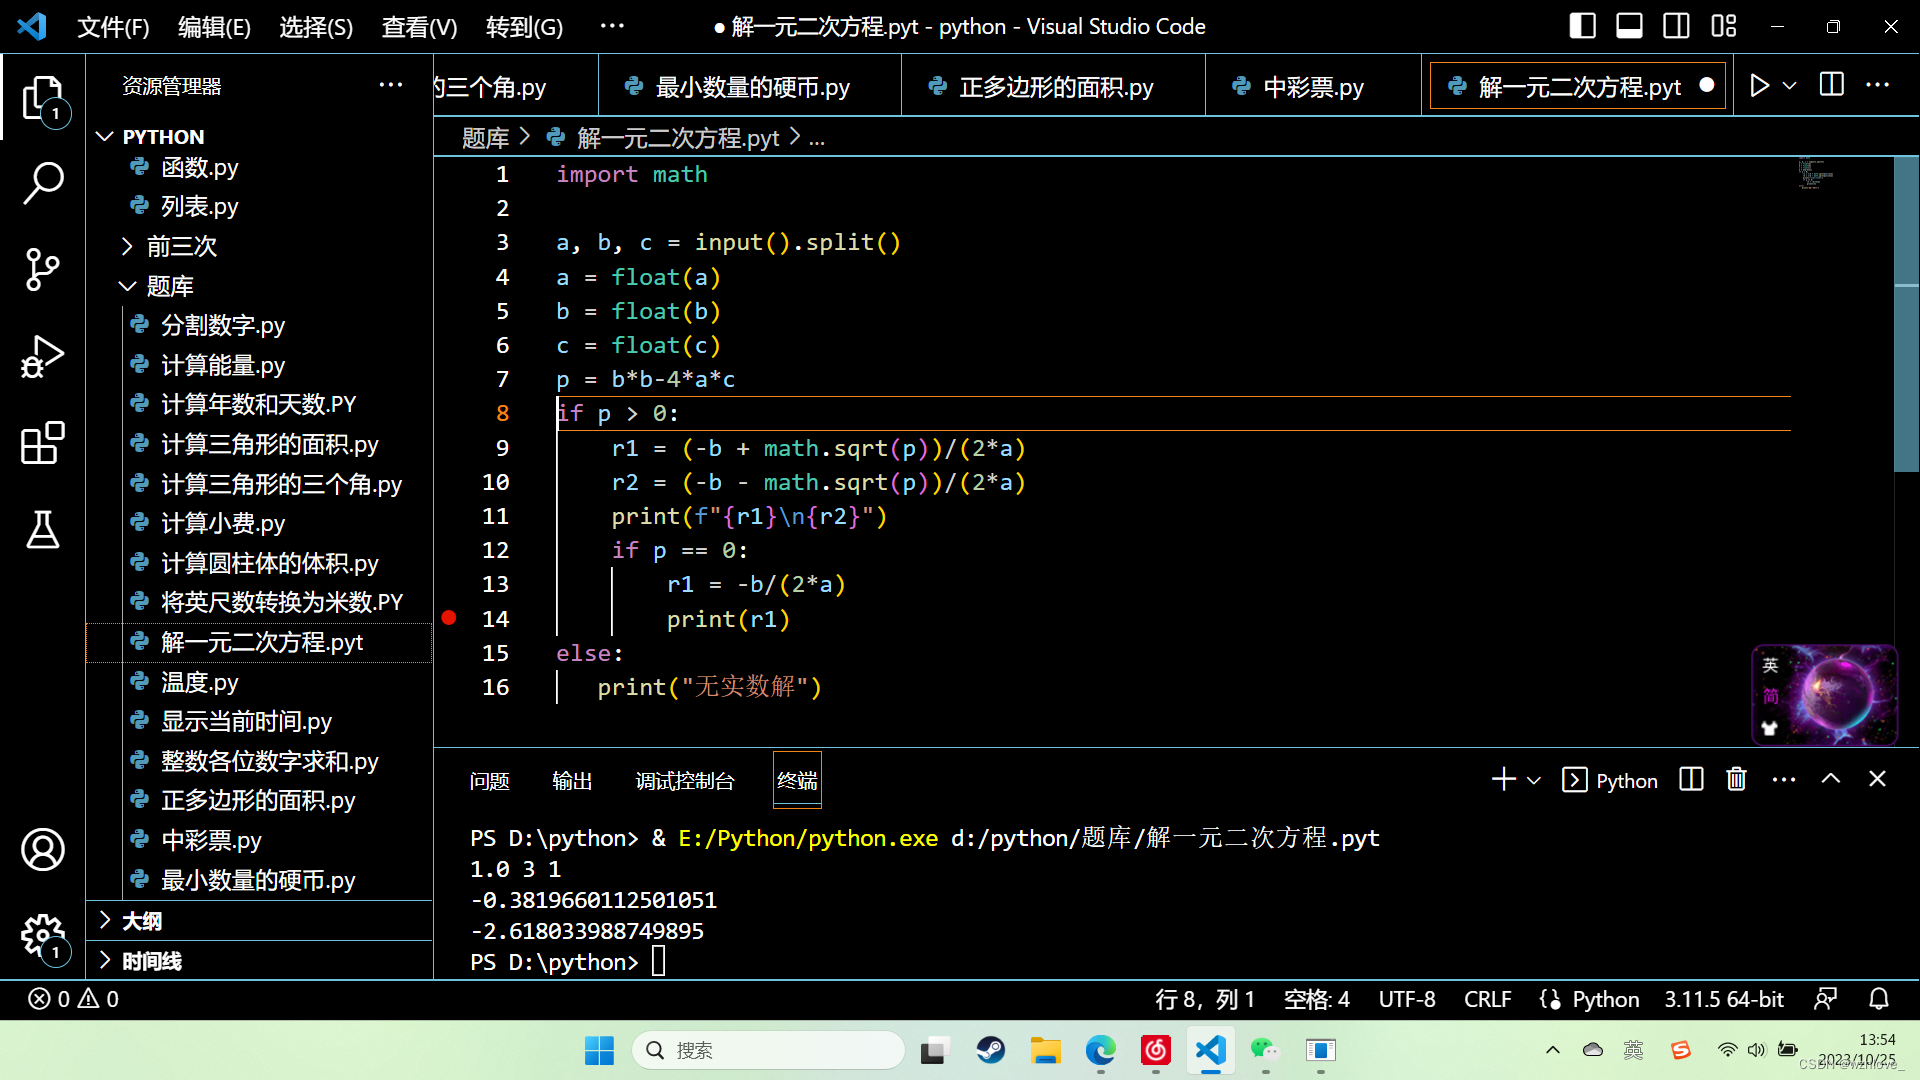The image size is (1920, 1080).
Task: Open editor More Actions ellipsis
Action: (x=1878, y=86)
